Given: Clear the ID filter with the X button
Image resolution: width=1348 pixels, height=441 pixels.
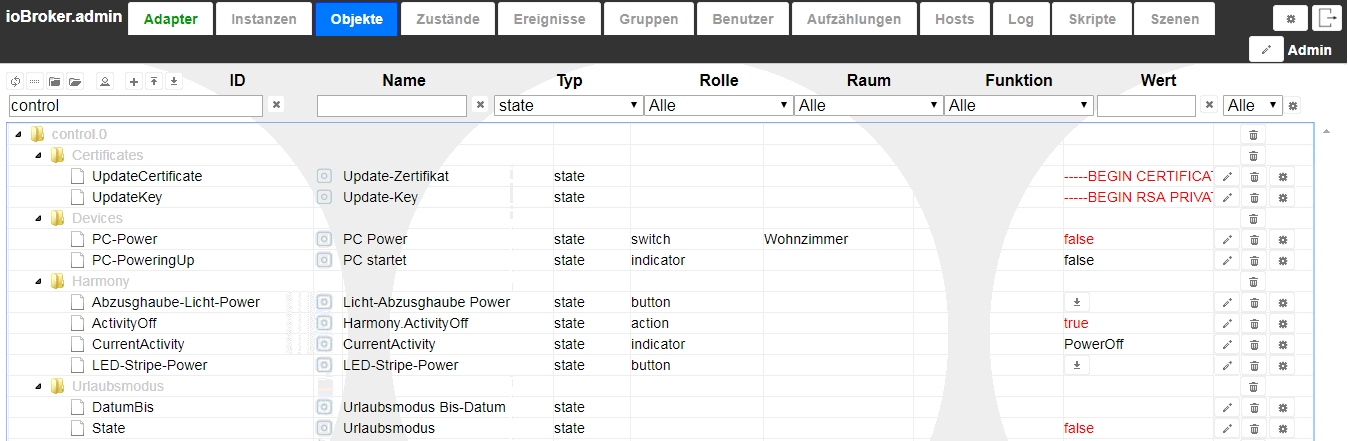Looking at the screenshot, I should (x=277, y=104).
